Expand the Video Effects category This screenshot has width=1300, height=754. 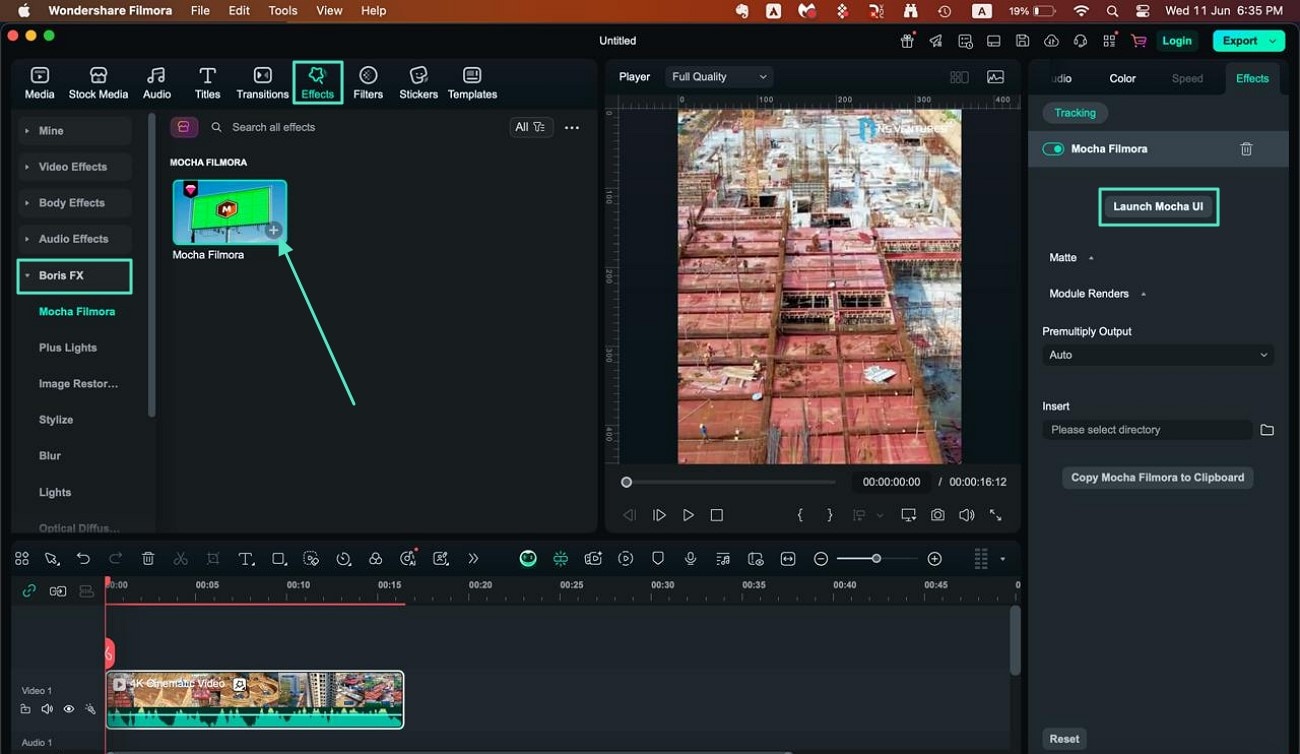coord(75,167)
